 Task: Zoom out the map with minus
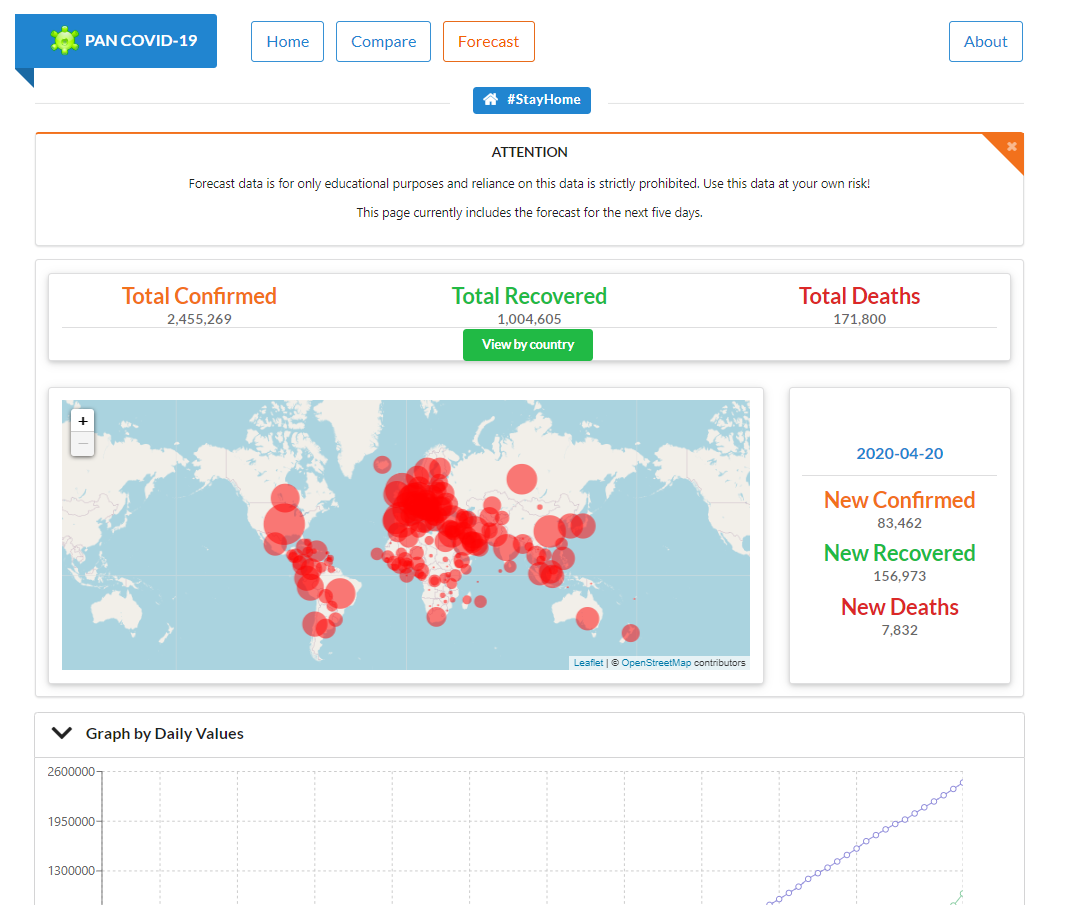click(83, 443)
